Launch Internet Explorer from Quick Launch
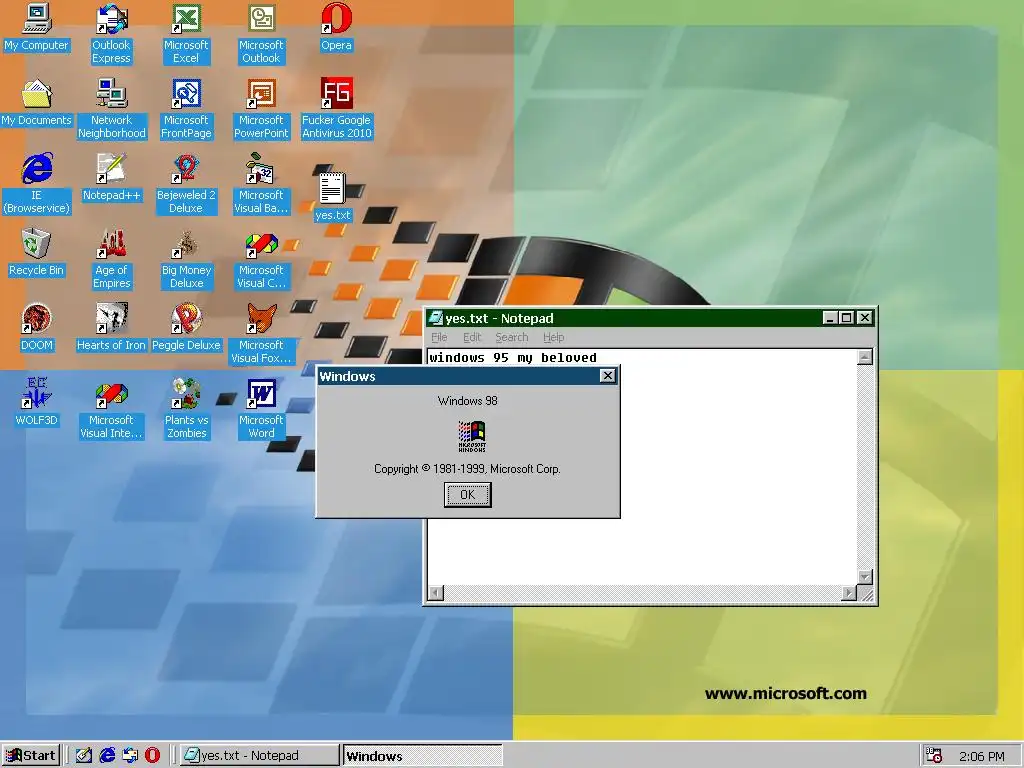 (107, 756)
